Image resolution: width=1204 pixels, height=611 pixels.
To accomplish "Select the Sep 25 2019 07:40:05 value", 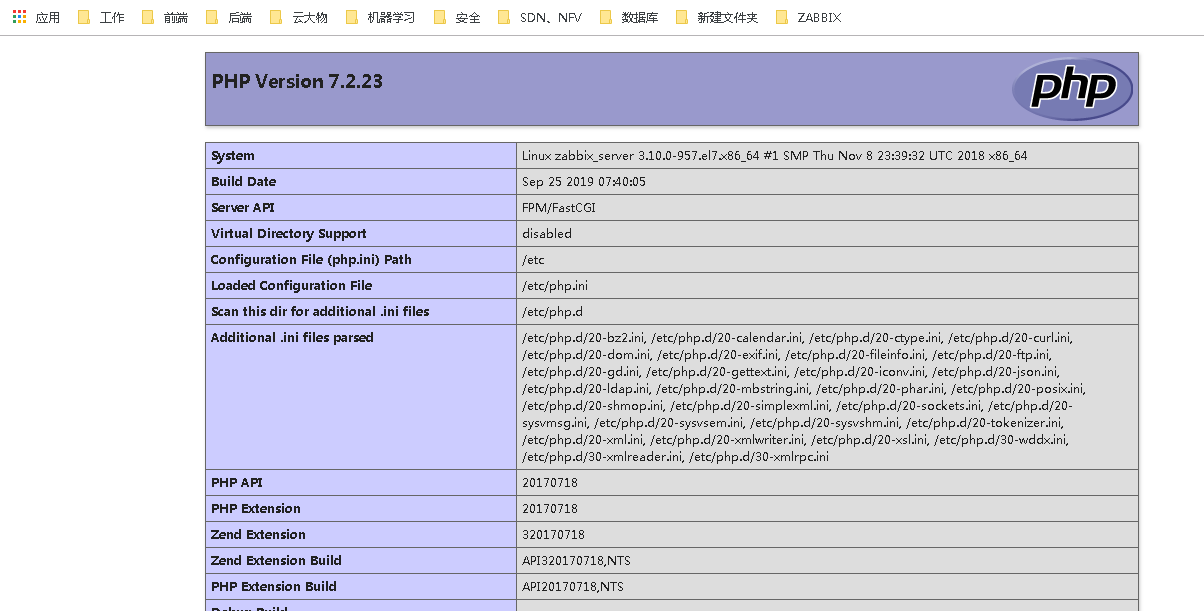I will point(584,182).
